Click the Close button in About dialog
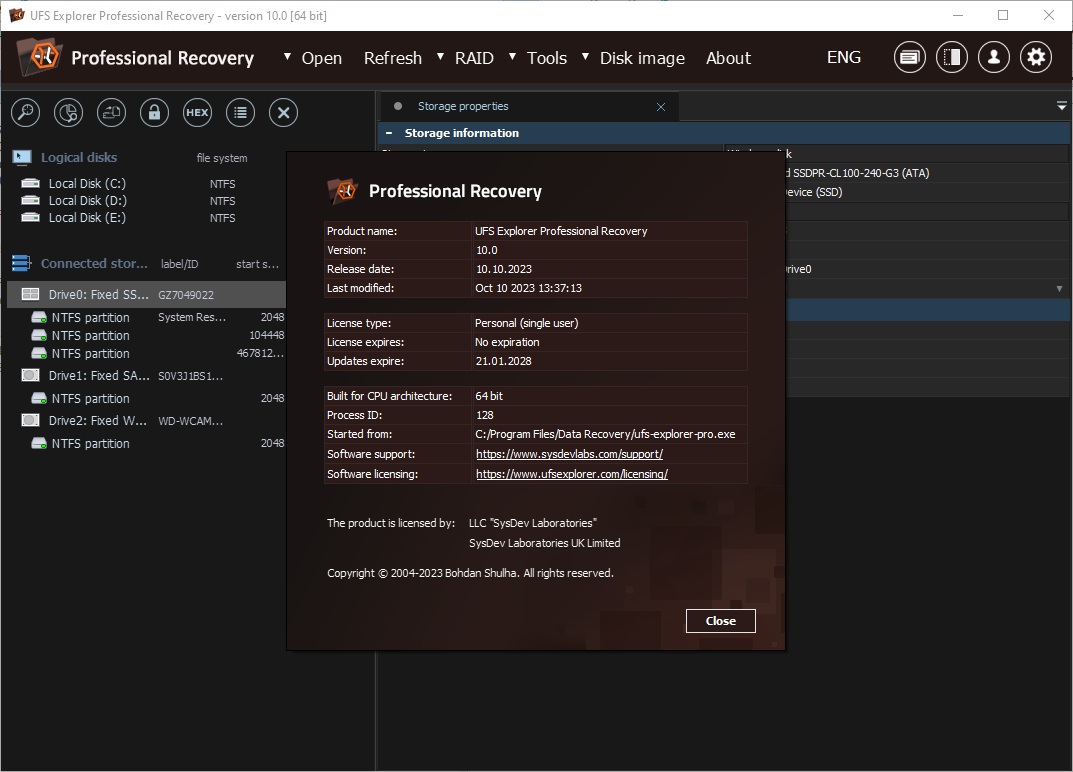Viewport: 1073px width, 772px height. [721, 621]
